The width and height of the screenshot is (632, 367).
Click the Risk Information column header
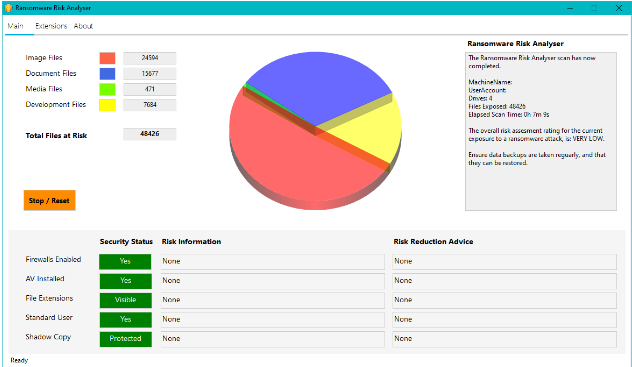coord(191,242)
